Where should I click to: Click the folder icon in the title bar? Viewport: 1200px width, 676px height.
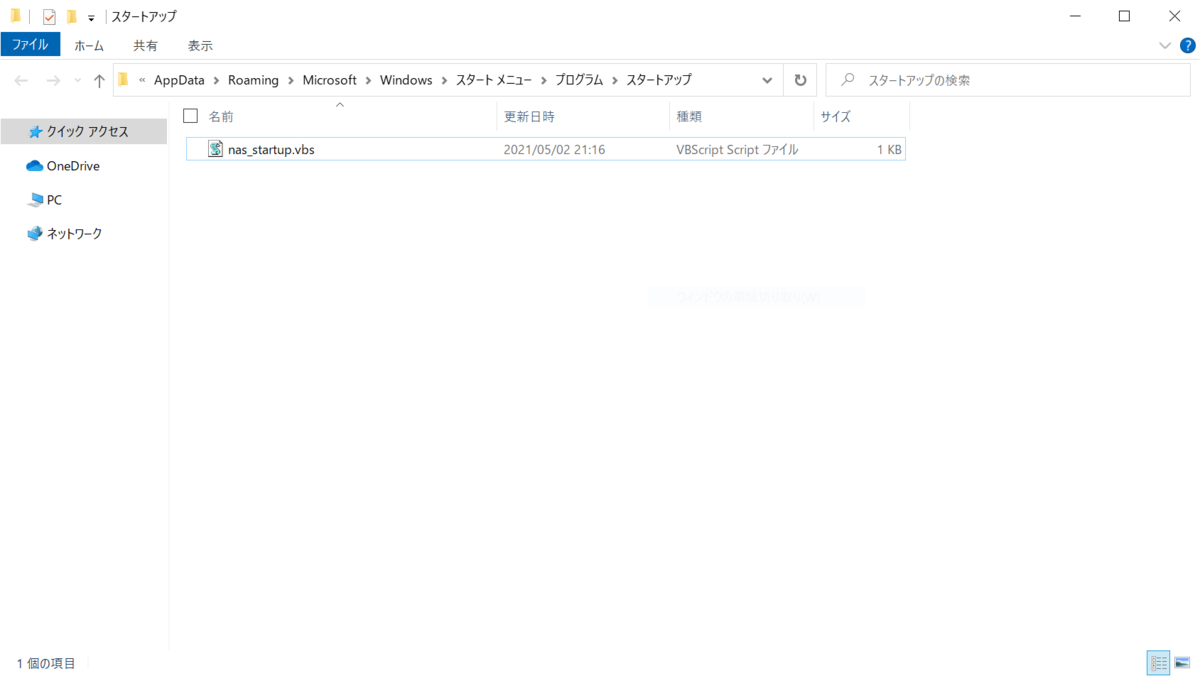tap(14, 15)
